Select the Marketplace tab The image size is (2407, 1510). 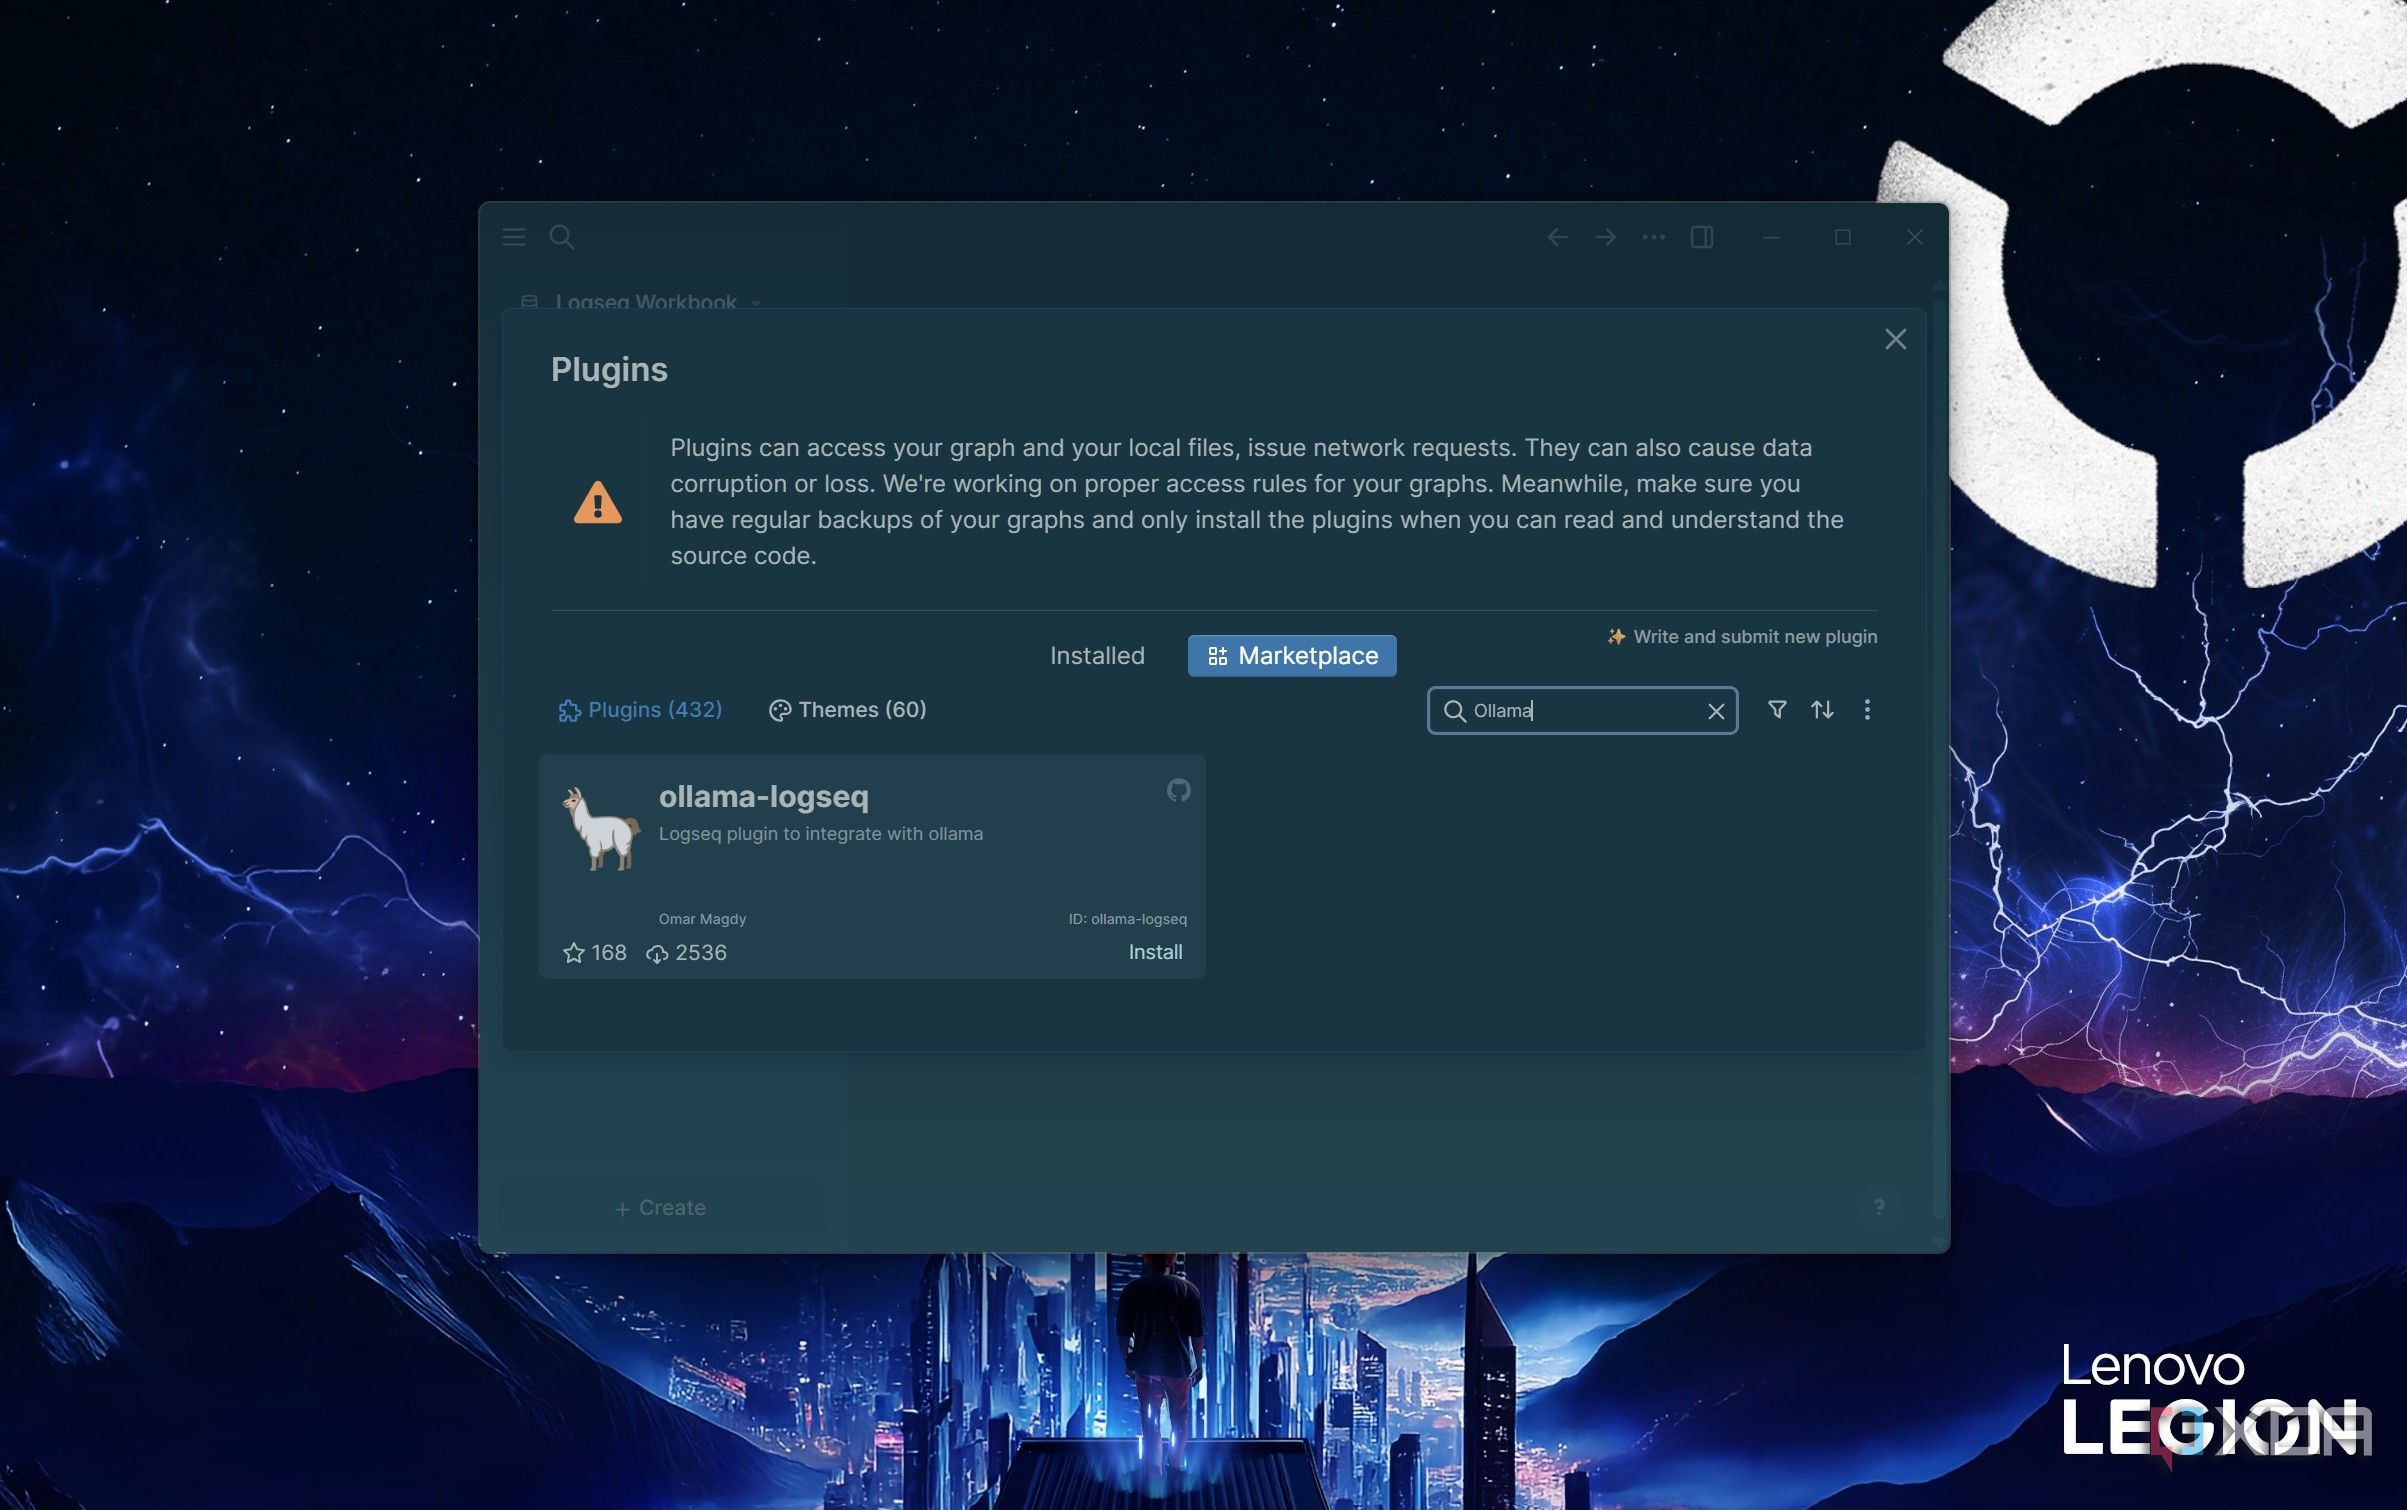click(x=1292, y=656)
